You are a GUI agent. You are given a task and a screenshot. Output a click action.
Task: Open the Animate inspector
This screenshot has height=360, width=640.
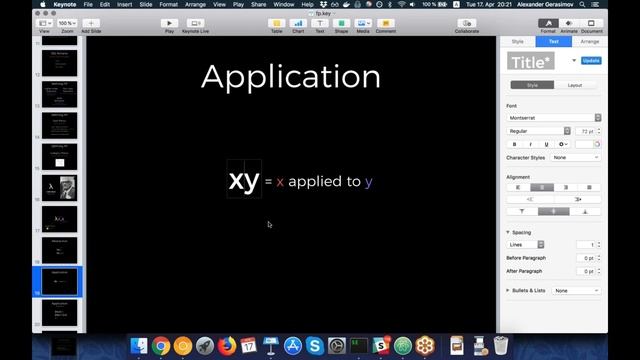pyautogui.click(x=569, y=23)
